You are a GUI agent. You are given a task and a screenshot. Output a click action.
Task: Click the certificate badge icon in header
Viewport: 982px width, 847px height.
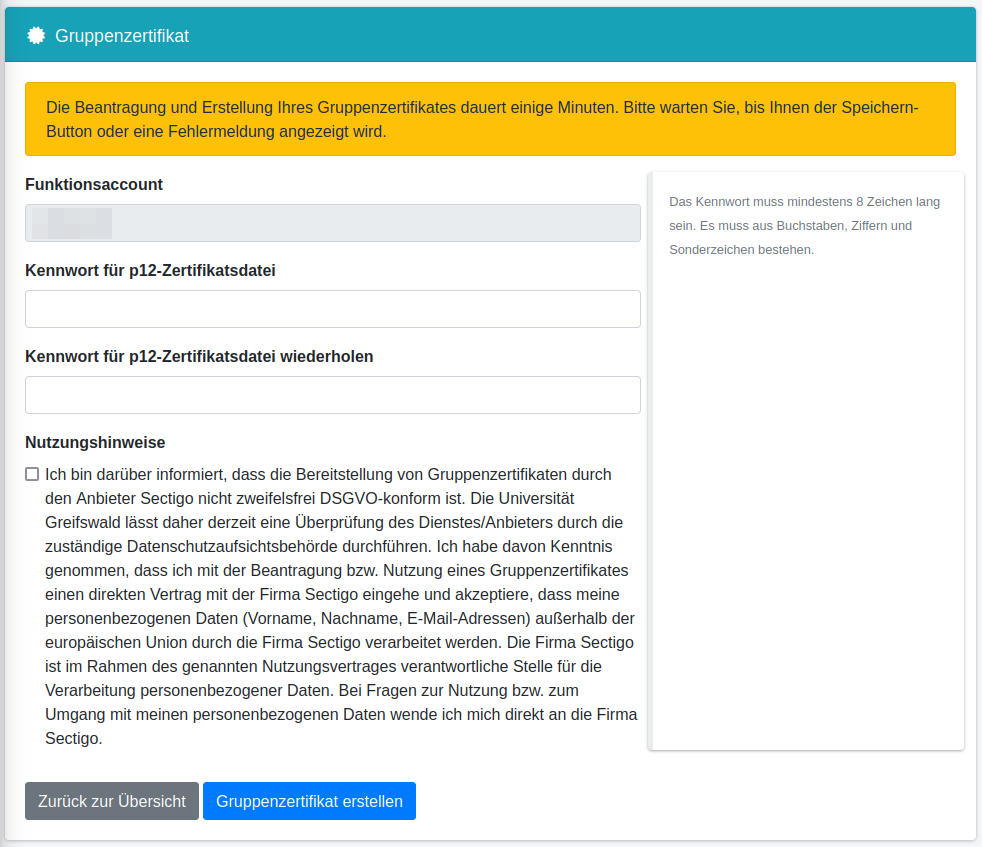36,36
